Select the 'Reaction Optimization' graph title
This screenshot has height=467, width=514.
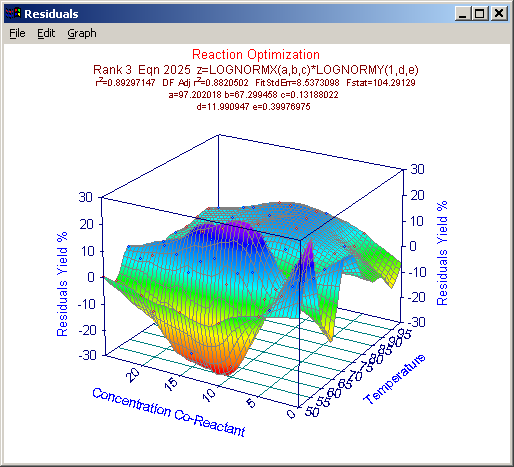[256, 54]
